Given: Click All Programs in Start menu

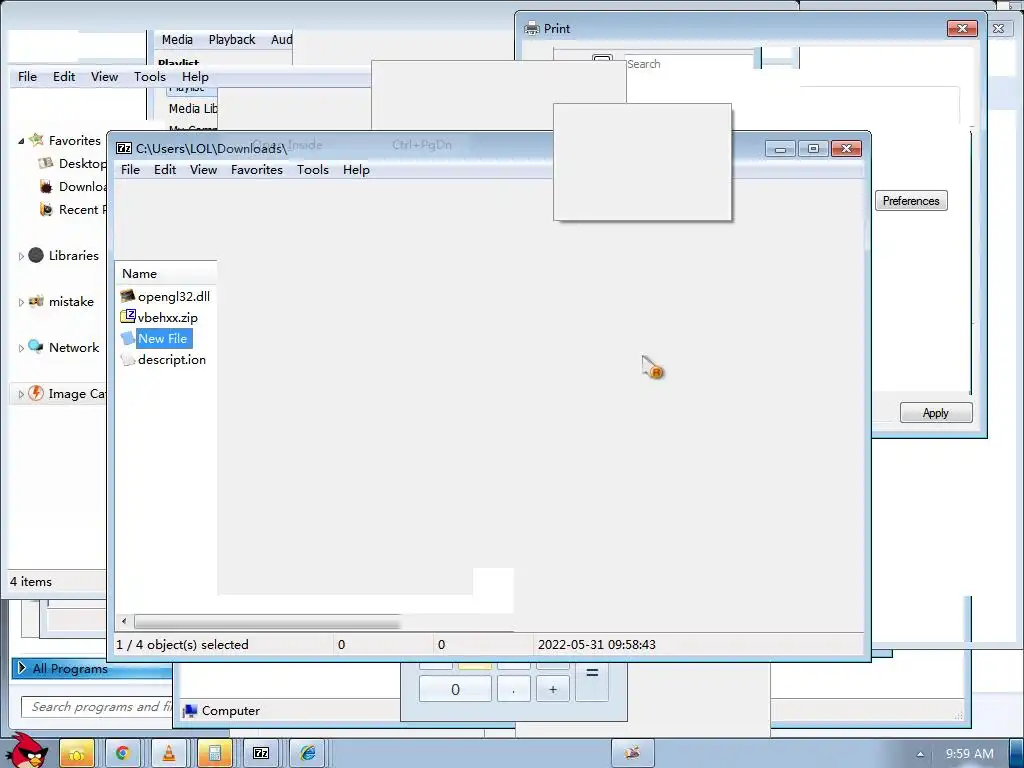Looking at the screenshot, I should (91, 668).
